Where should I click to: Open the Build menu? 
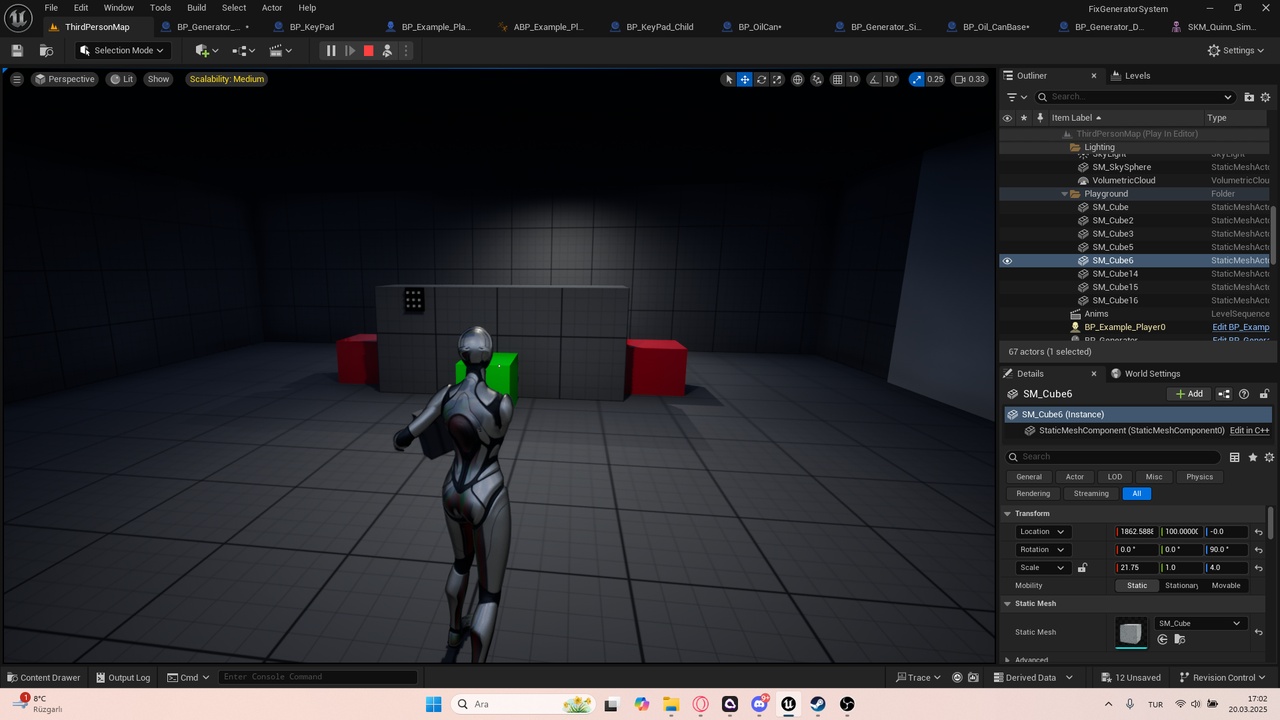[197, 7]
